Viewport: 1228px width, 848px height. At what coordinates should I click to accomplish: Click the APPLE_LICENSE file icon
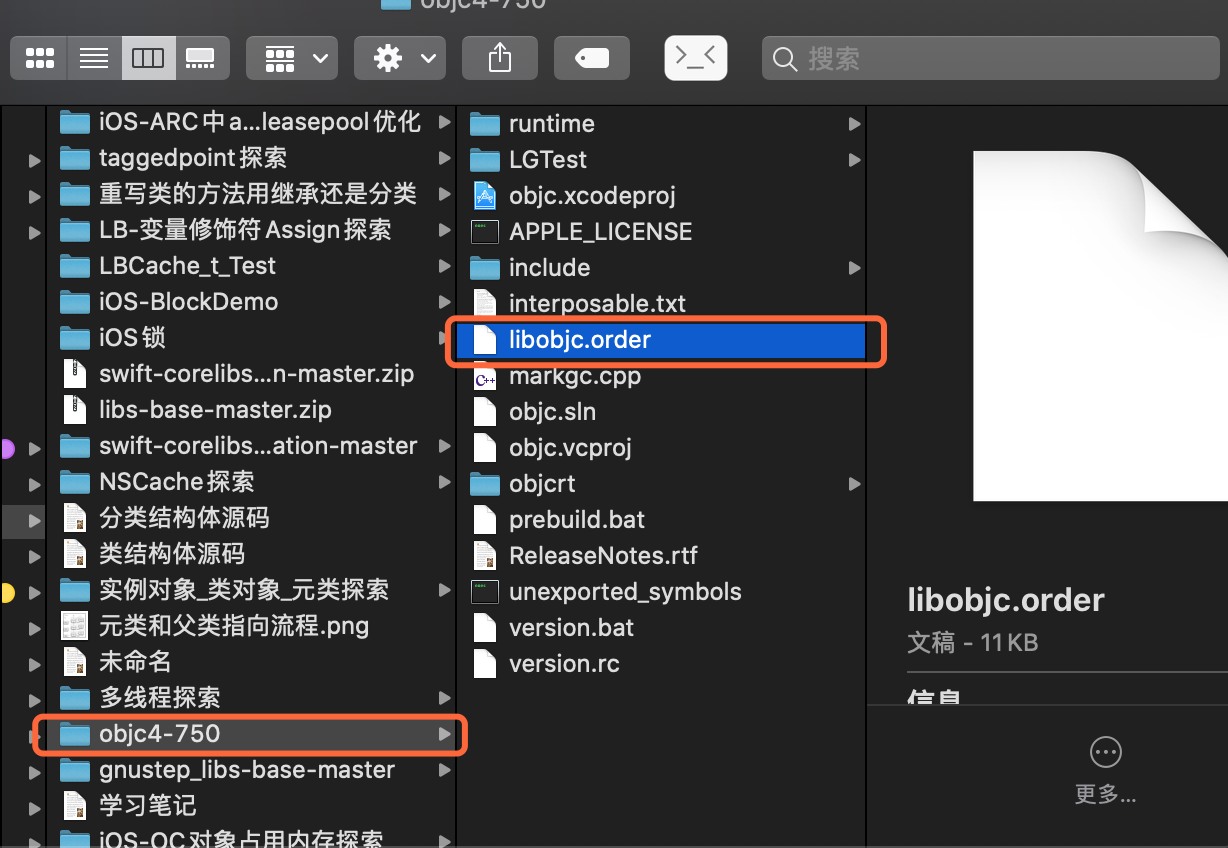coord(485,232)
